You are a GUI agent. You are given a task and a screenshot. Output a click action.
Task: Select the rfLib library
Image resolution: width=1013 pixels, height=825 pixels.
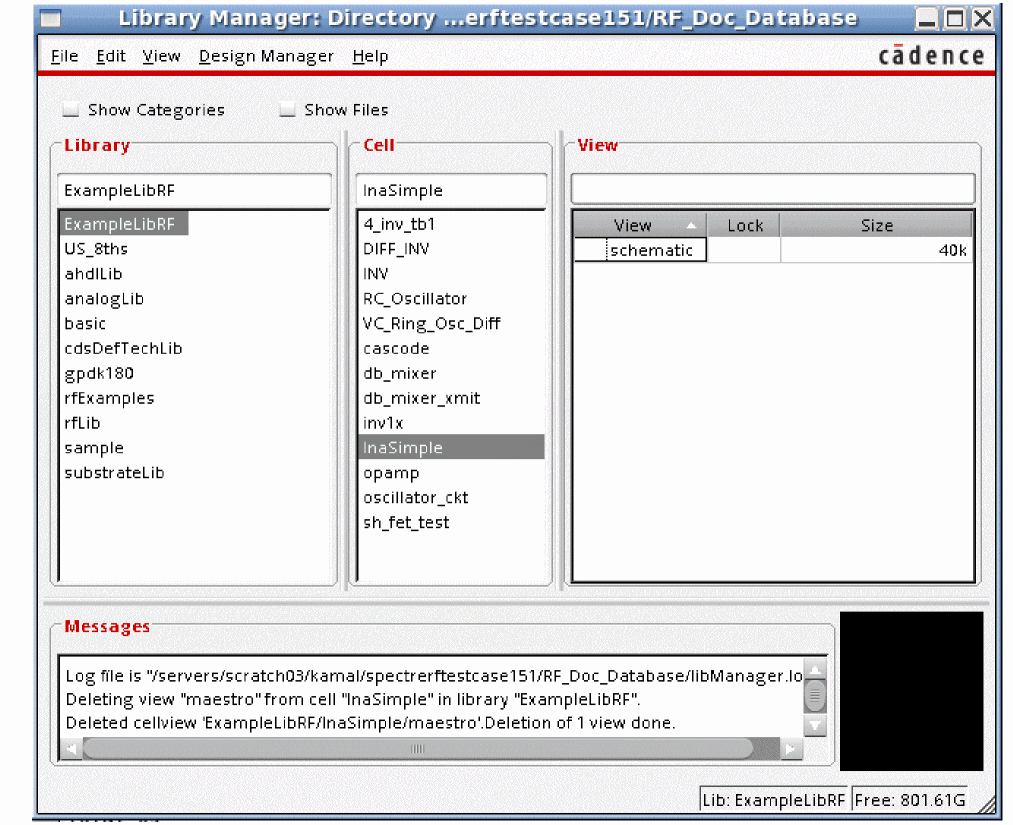click(82, 423)
